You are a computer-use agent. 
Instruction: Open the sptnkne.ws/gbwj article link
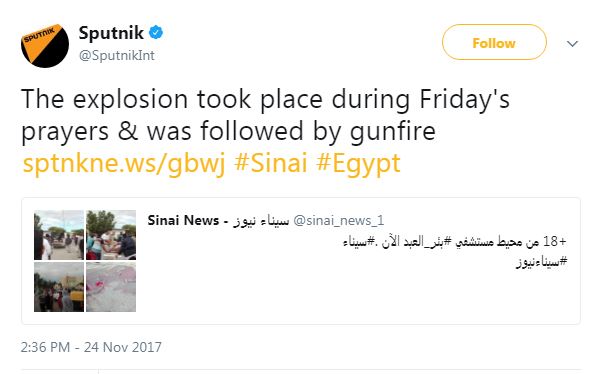coord(124,163)
